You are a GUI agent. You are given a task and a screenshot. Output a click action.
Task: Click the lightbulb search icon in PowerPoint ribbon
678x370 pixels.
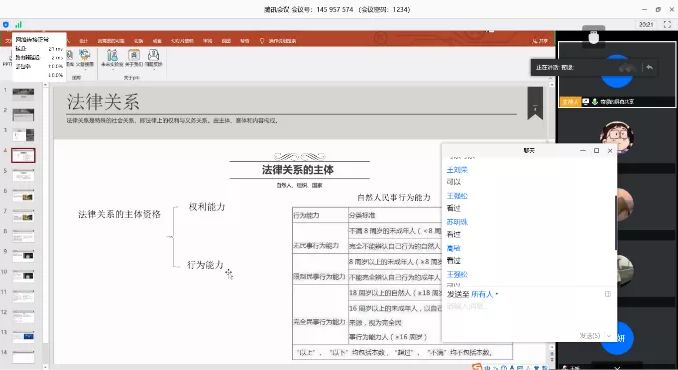[x=262, y=41]
